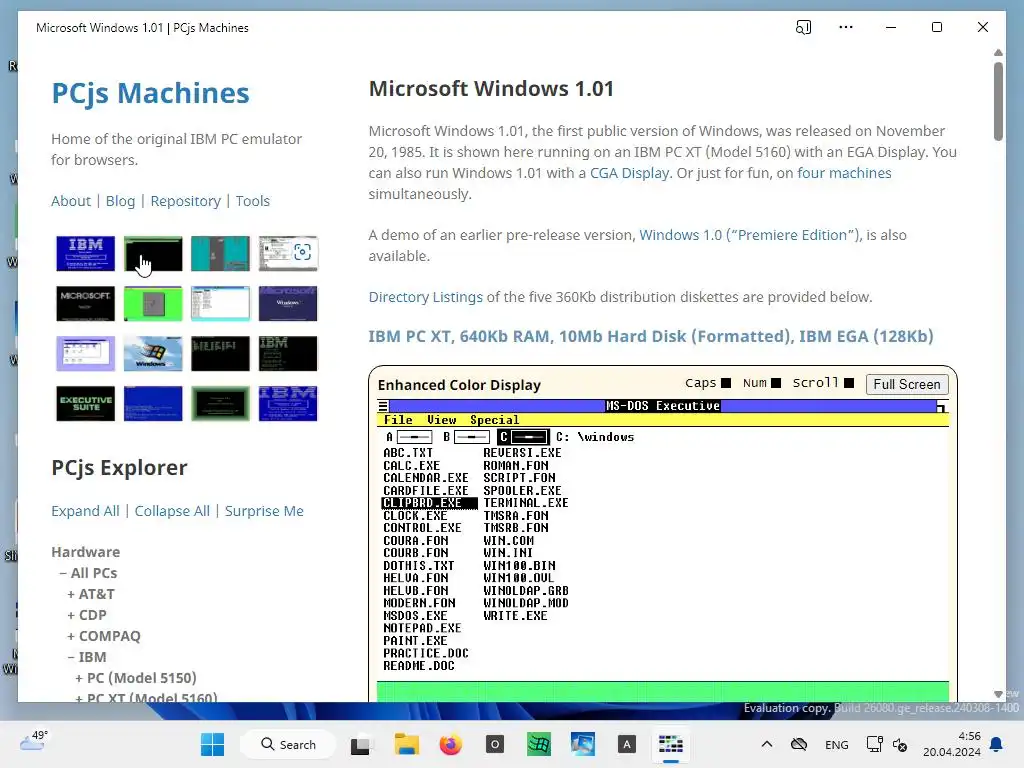Screen dimensions: 1024x768
Task: Launch File Explorer from the taskbar
Action: (x=406, y=744)
